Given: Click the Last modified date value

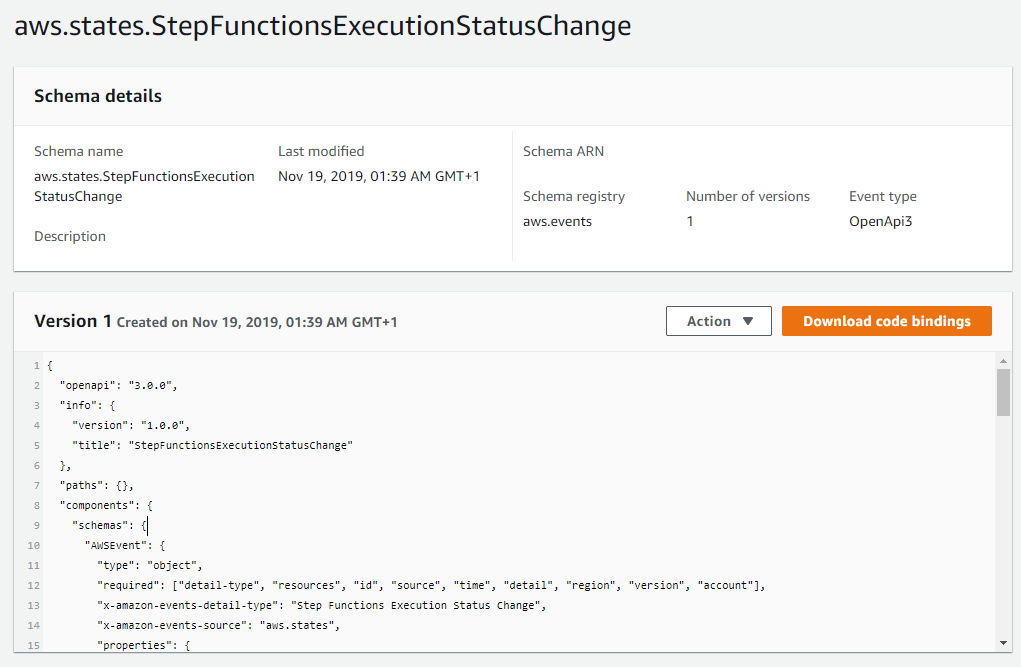Looking at the screenshot, I should pyautogui.click(x=378, y=176).
